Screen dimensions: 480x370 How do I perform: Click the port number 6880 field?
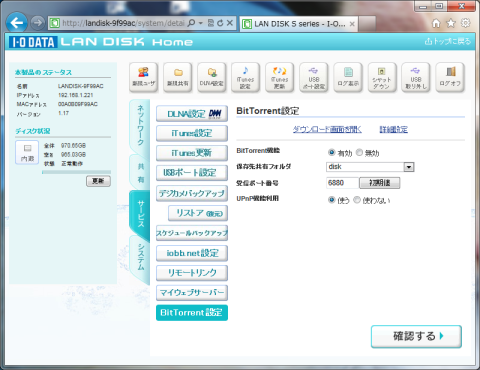point(342,183)
